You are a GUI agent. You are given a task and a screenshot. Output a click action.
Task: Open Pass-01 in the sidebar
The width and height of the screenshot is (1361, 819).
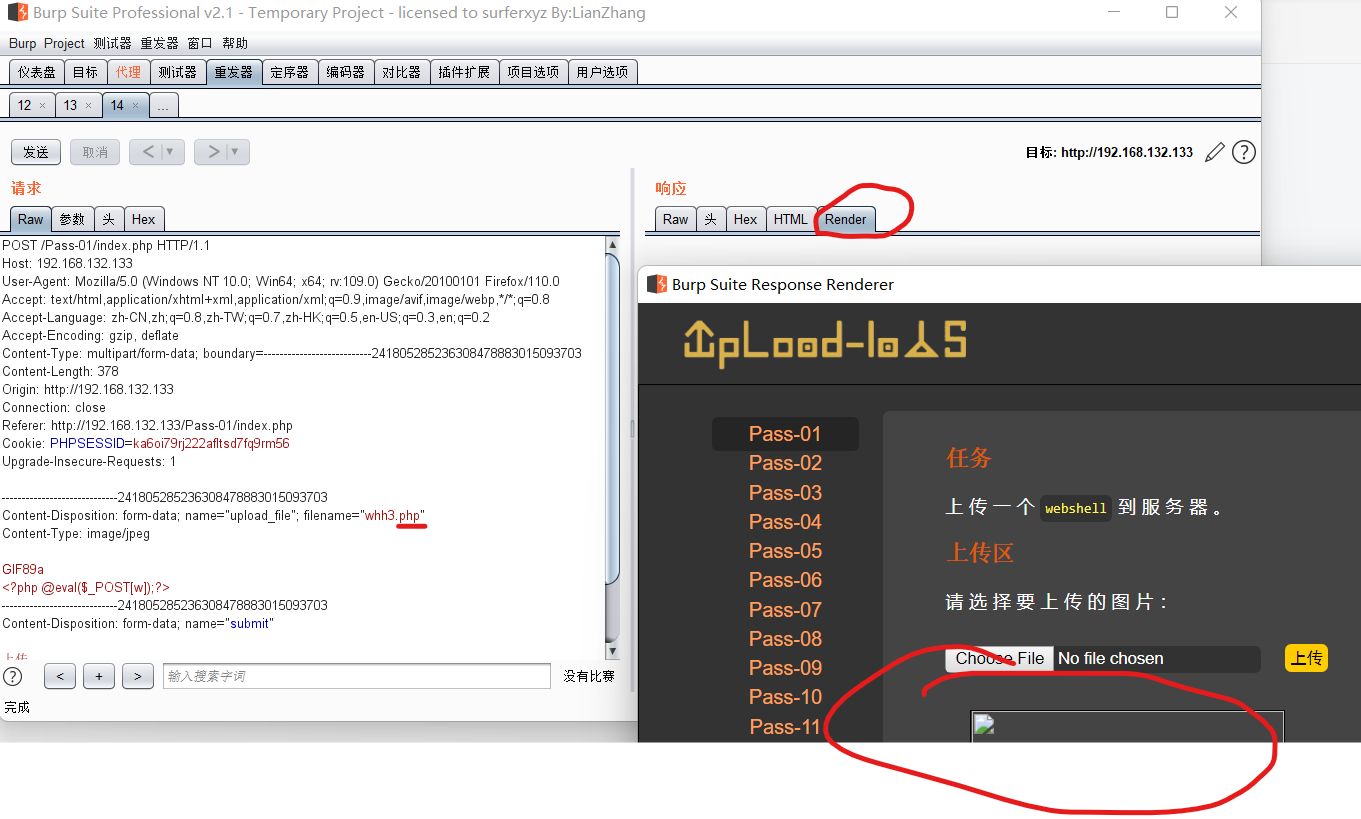[x=785, y=434]
